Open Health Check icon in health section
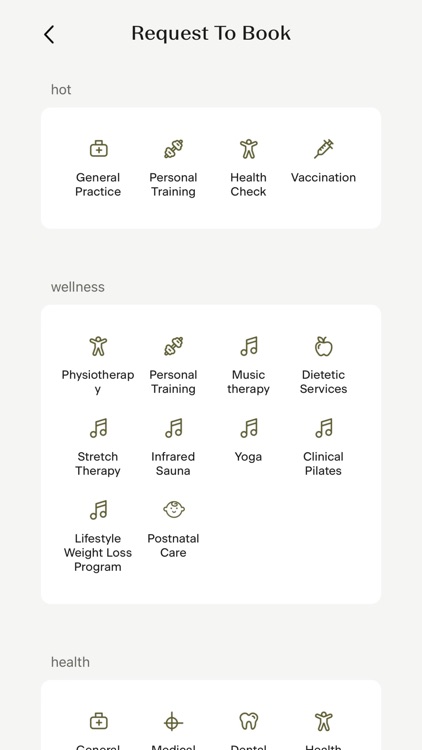Image resolution: width=422 pixels, height=750 pixels. pyautogui.click(x=324, y=721)
